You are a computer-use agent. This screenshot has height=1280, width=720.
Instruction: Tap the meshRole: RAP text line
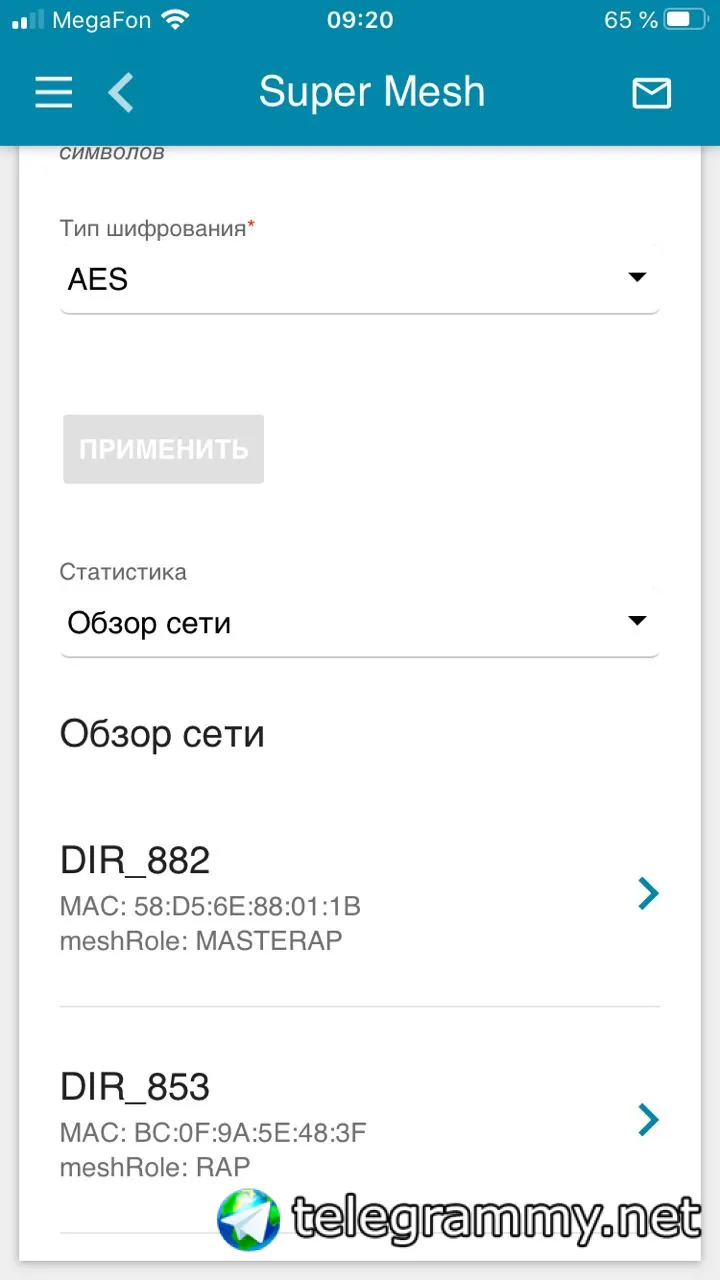pos(155,1167)
